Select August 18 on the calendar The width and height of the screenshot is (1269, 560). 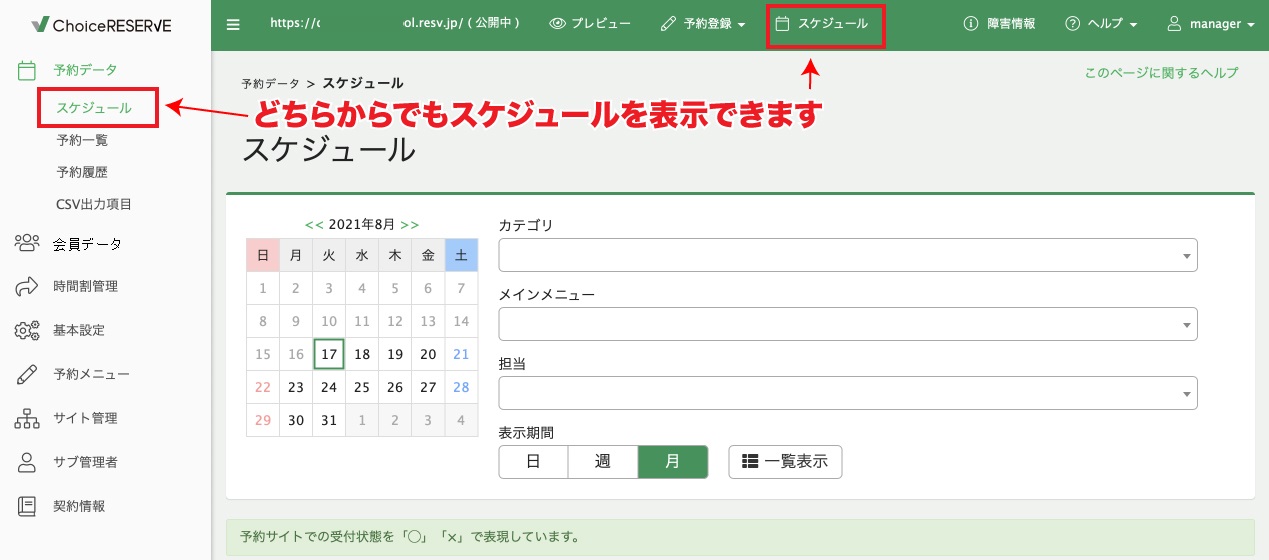(x=362, y=354)
